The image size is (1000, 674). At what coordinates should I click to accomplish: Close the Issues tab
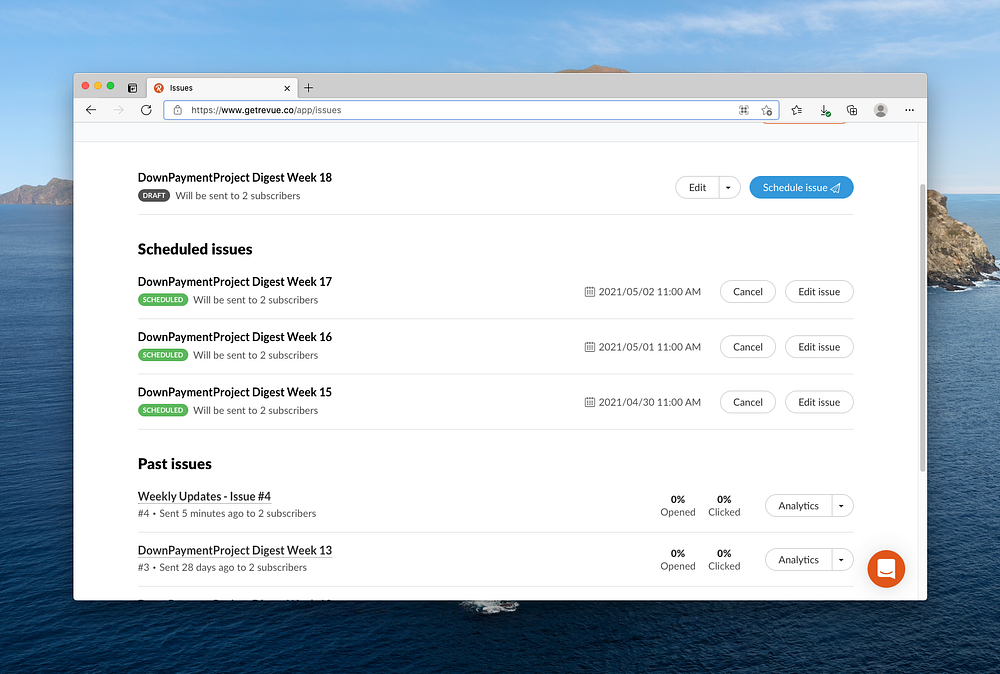(287, 88)
